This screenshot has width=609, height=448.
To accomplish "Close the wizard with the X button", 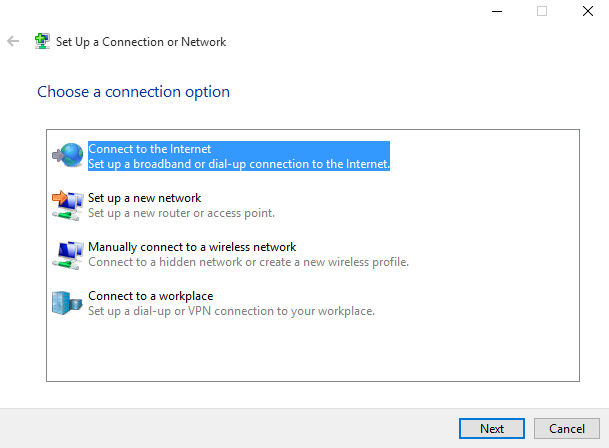I will pyautogui.click(x=588, y=11).
